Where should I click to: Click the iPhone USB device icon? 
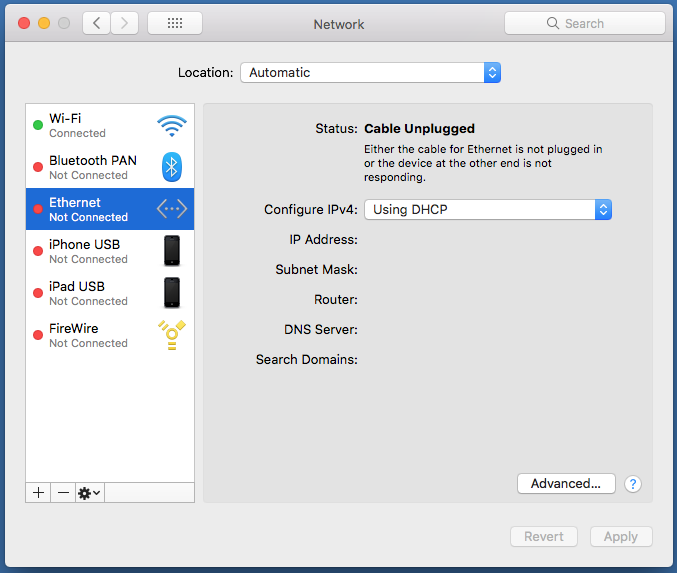(x=172, y=250)
